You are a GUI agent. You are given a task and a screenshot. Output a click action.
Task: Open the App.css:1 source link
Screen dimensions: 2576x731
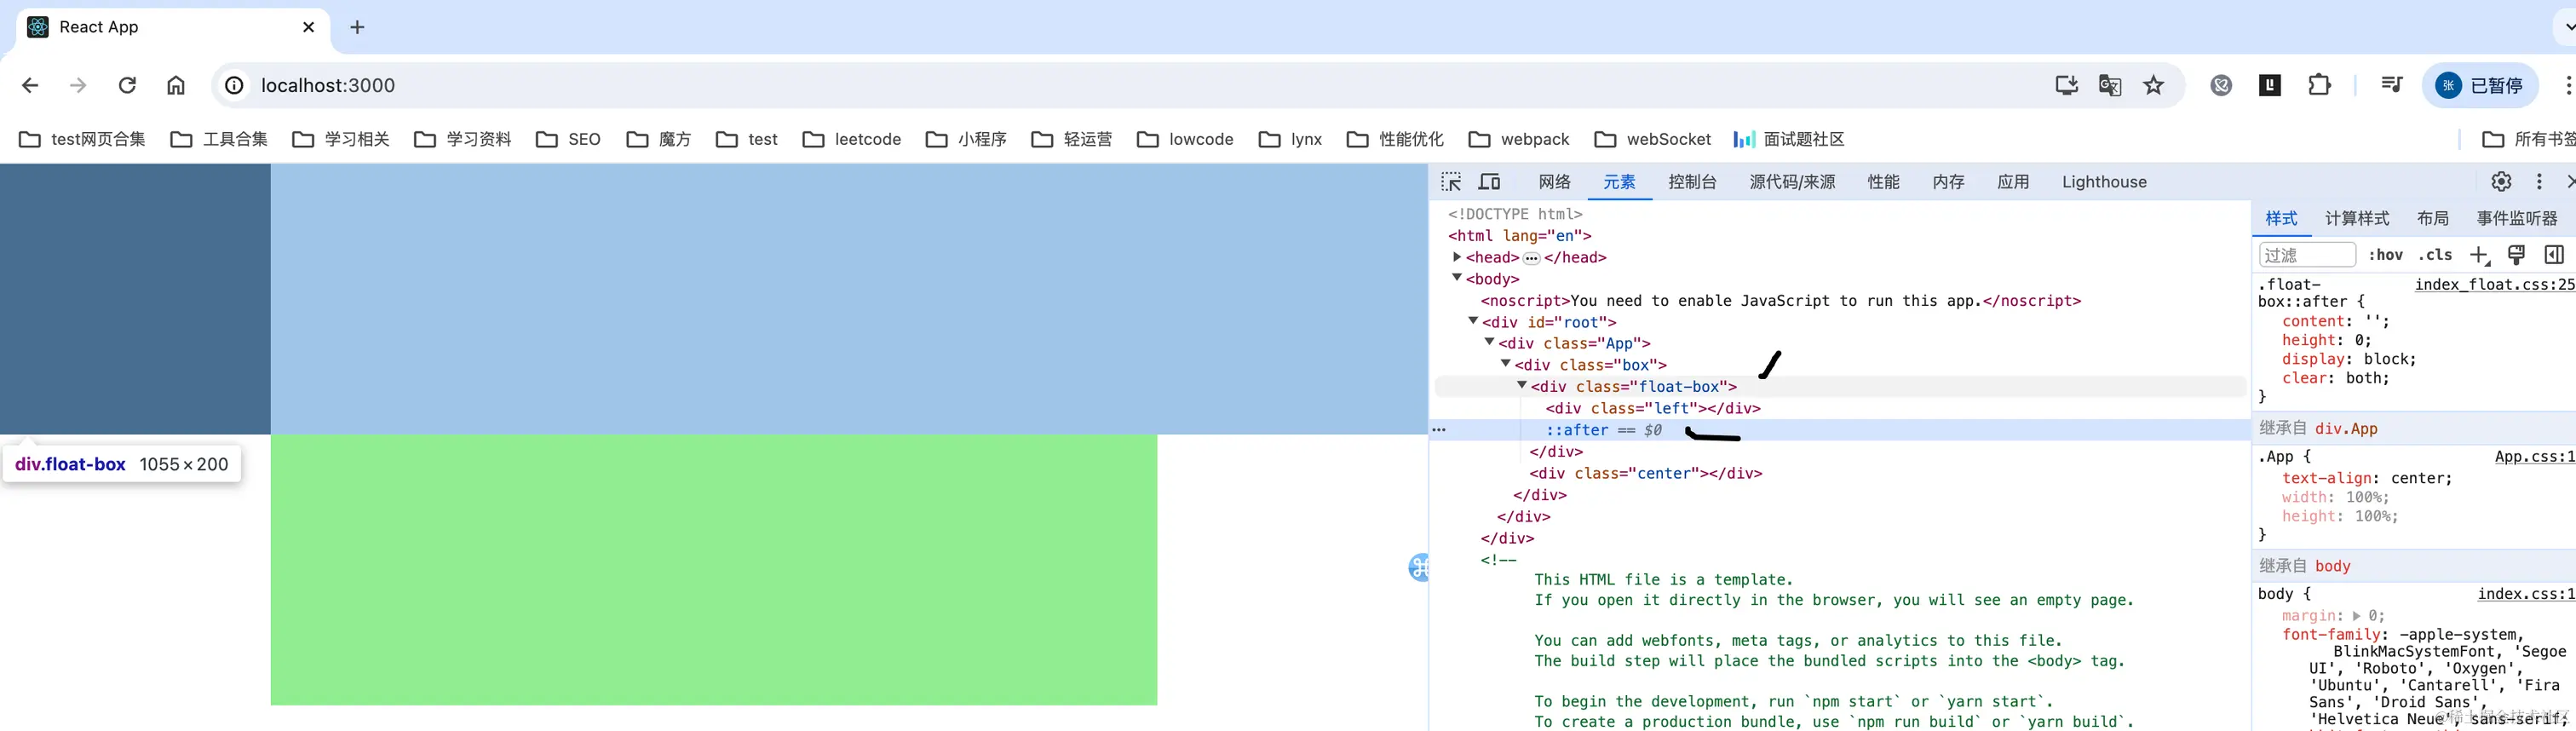(2535, 457)
